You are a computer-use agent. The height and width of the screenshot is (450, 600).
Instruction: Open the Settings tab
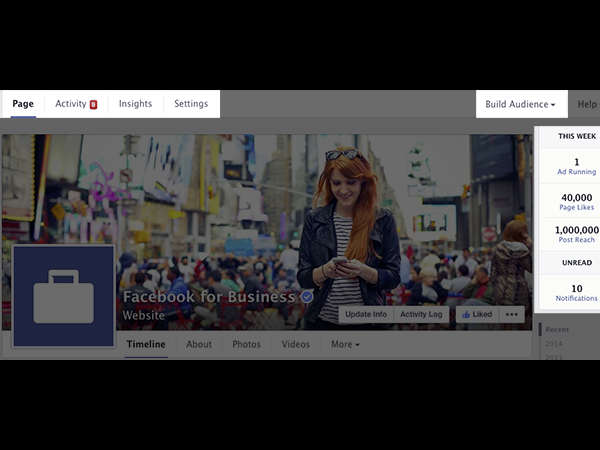(191, 104)
